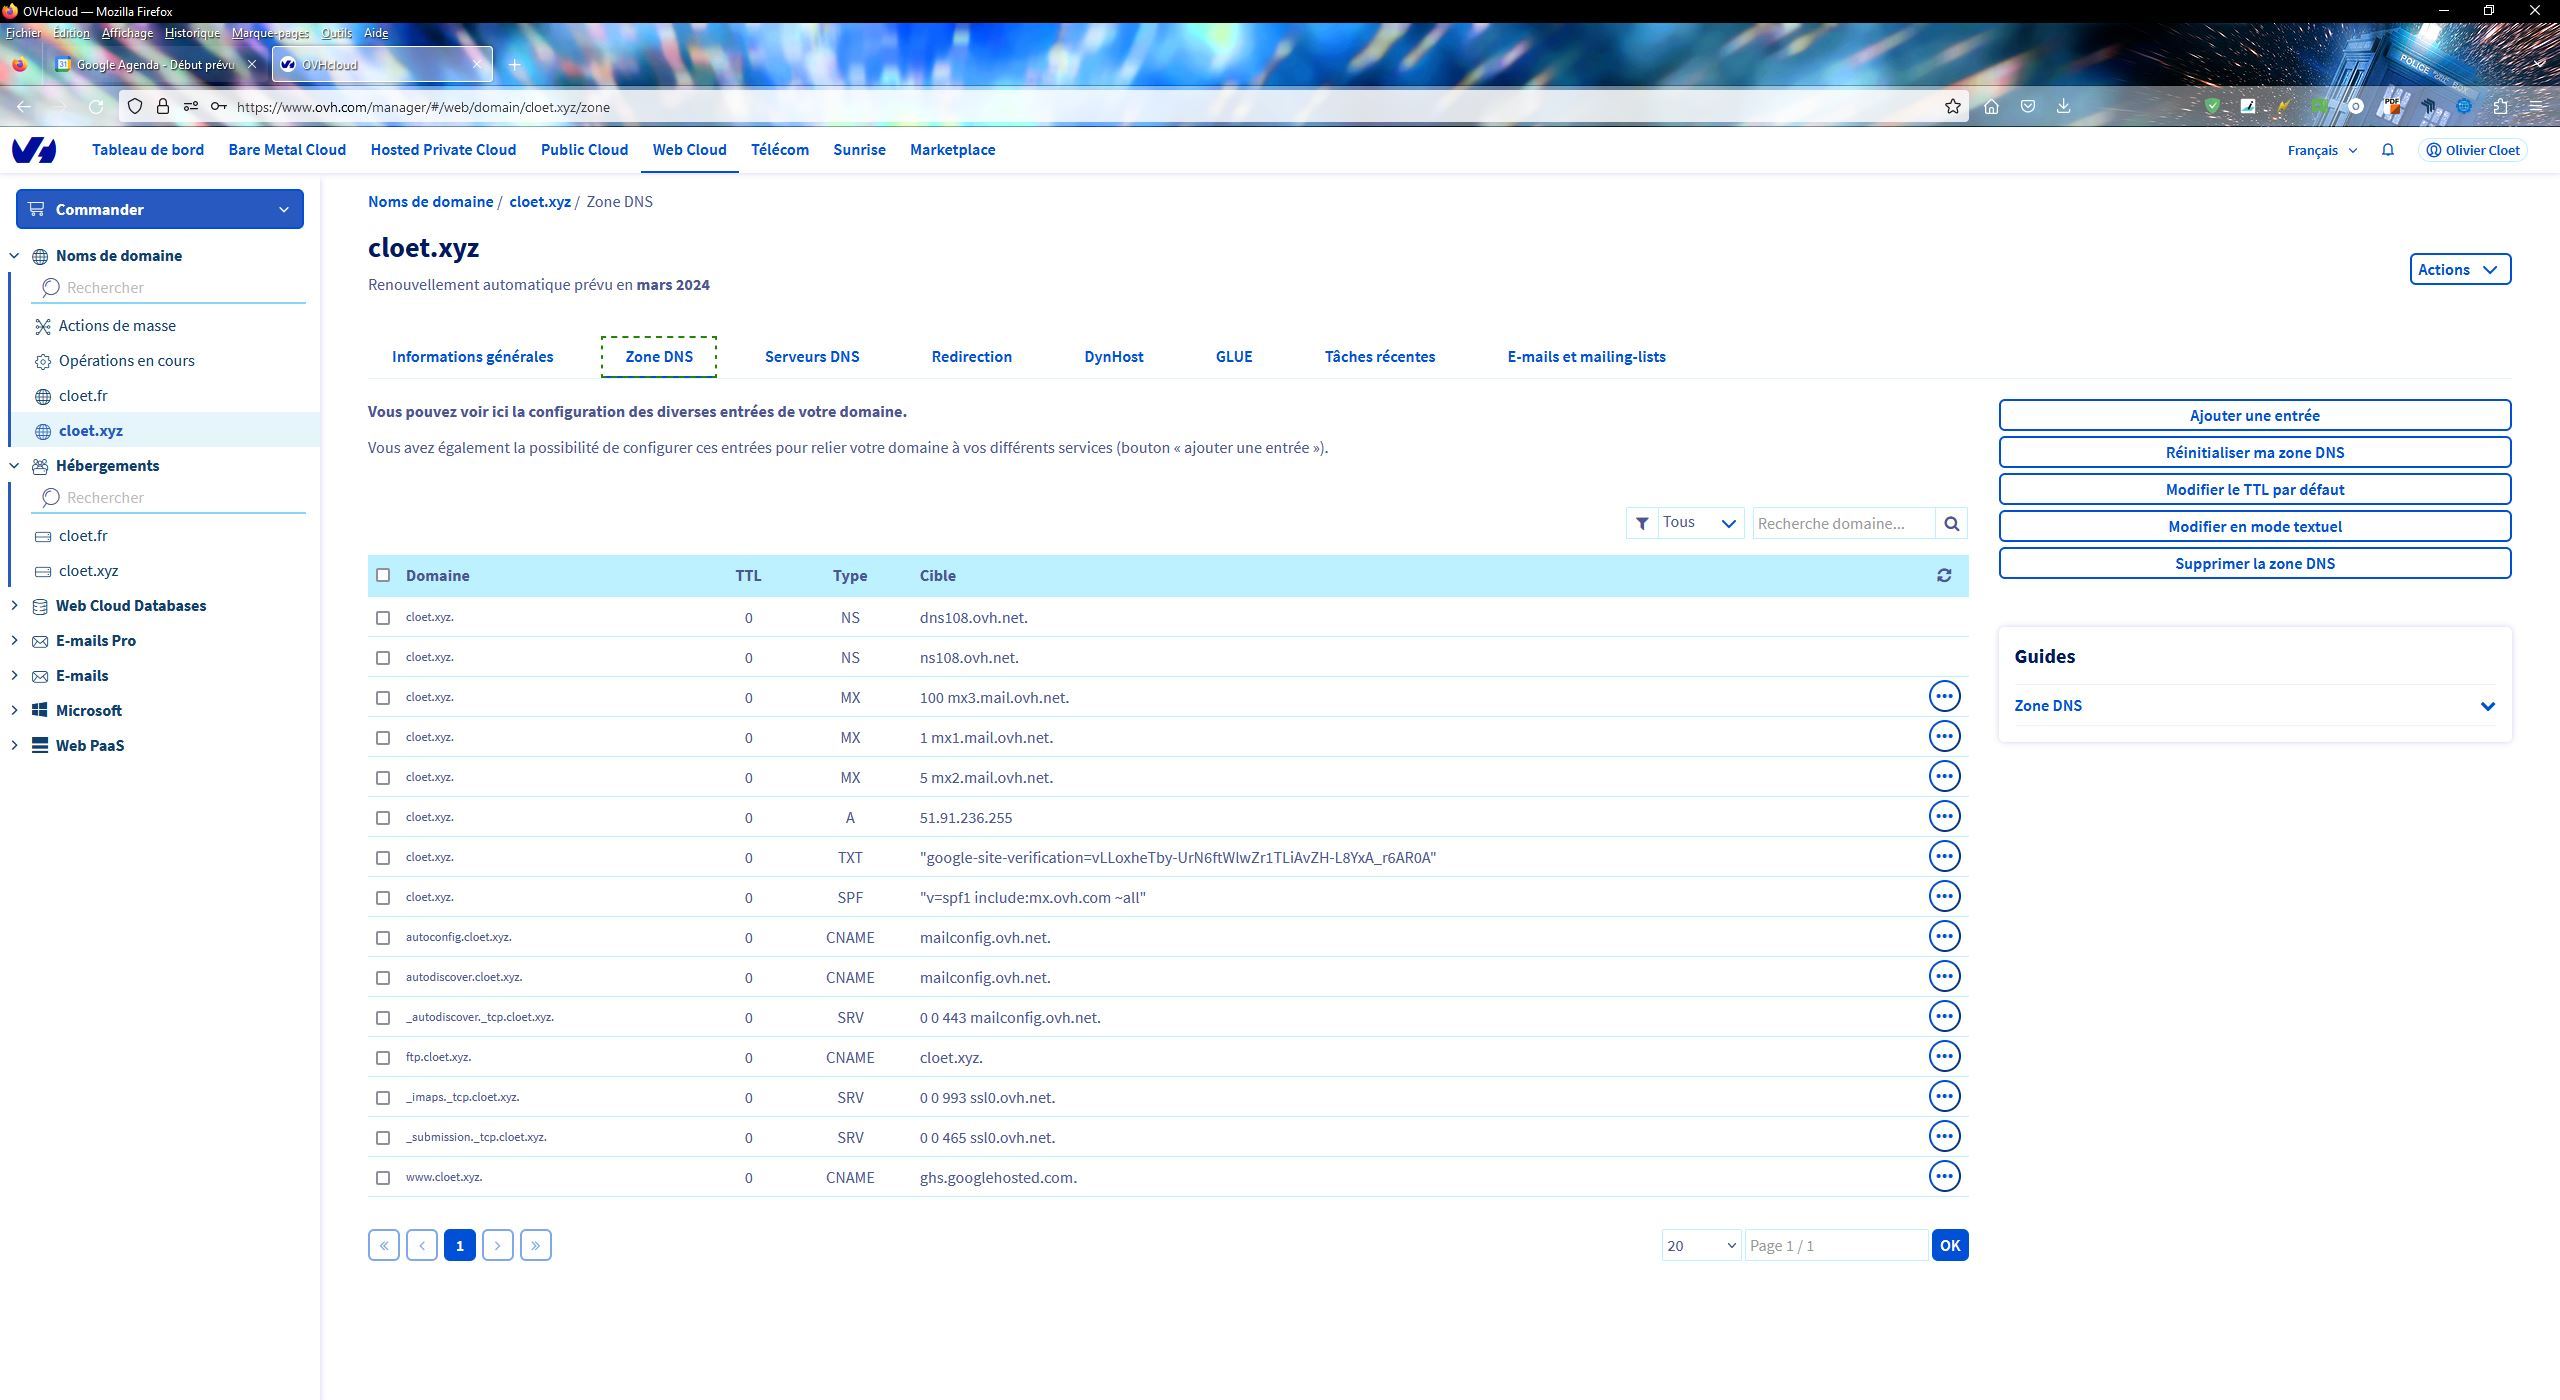Expand the Actions dropdown
Screen dimensions: 2560x1400
tap(2459, 269)
